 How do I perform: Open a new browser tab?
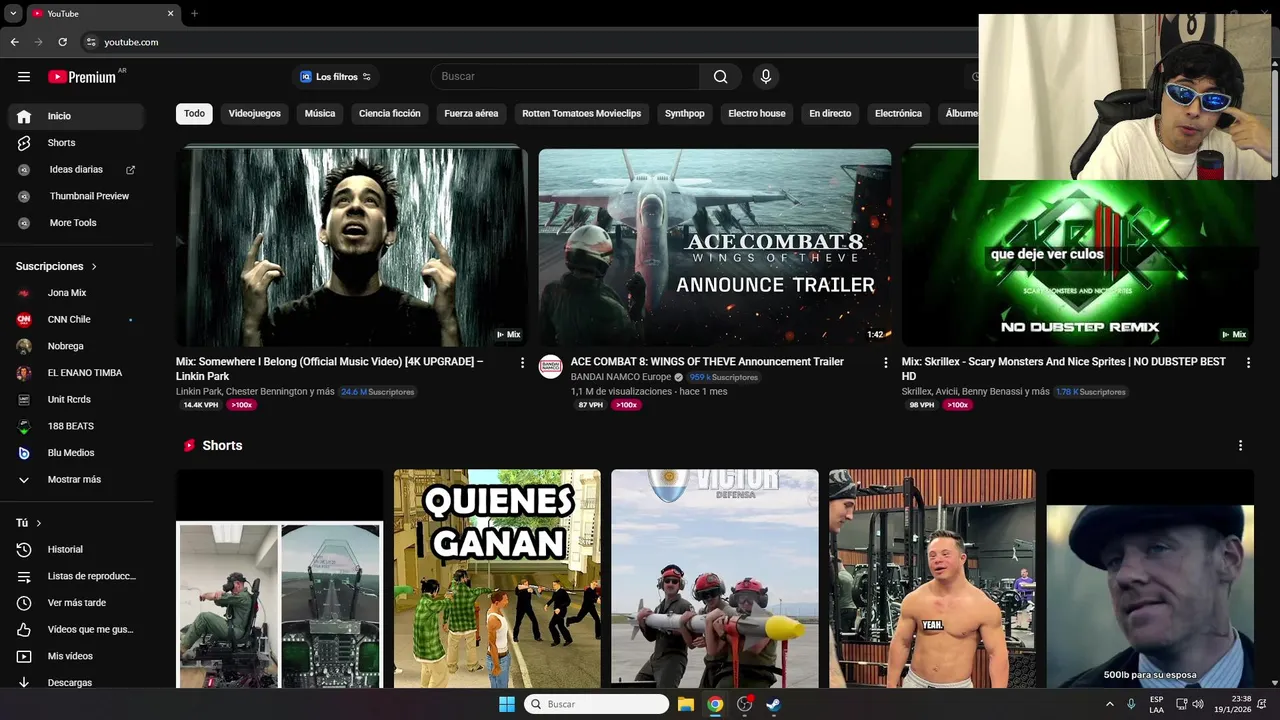point(194,14)
